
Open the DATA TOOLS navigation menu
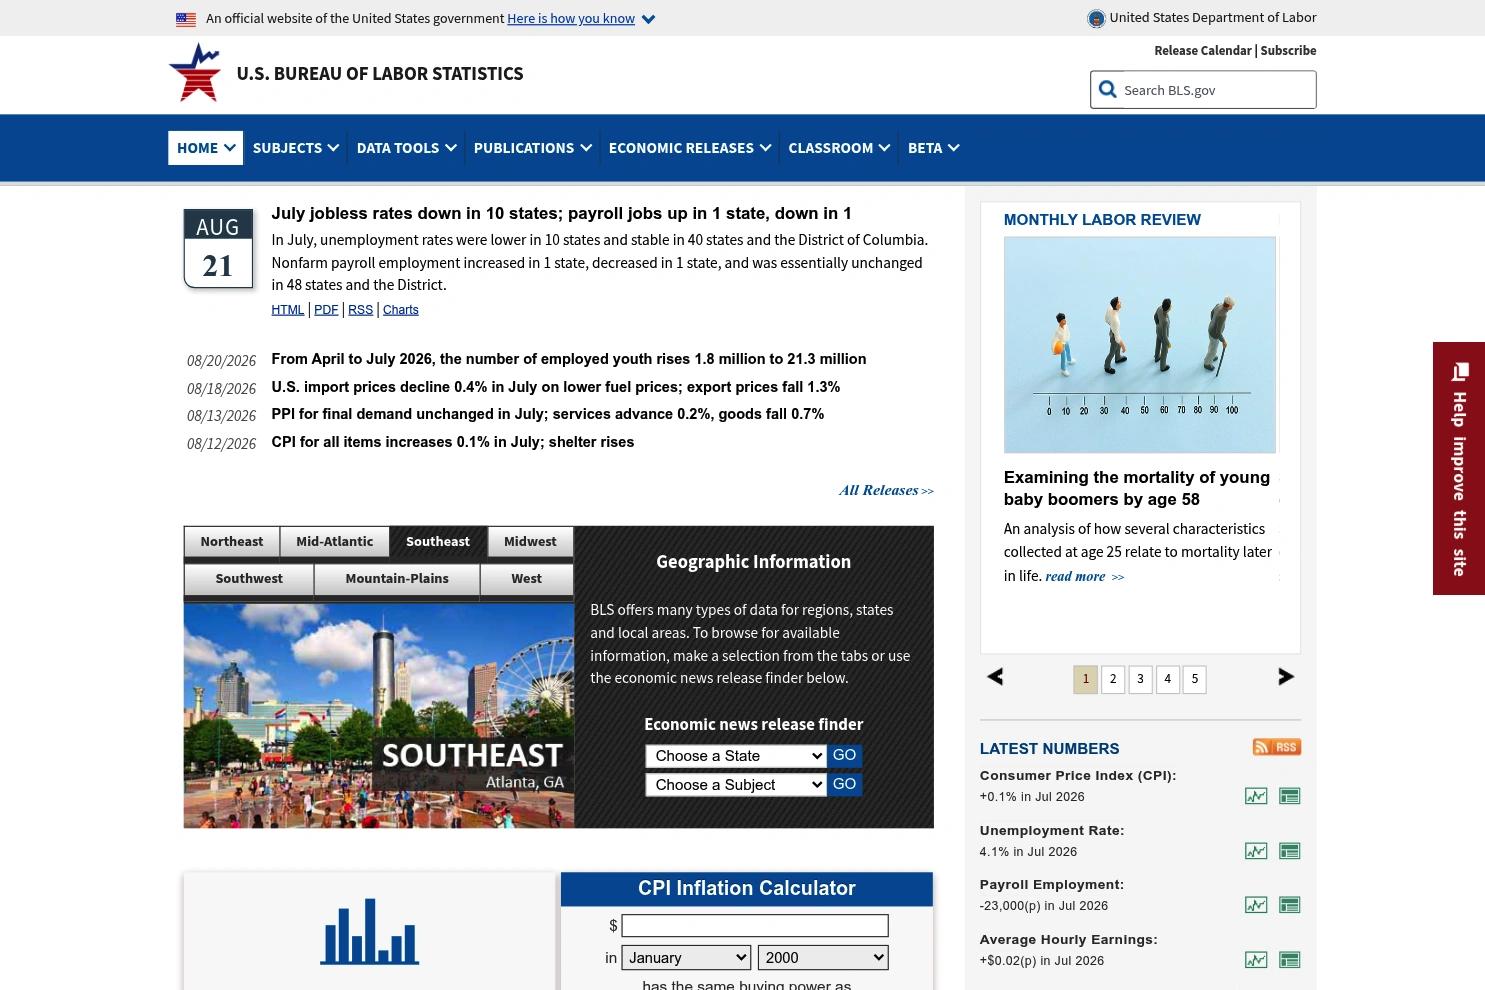point(406,147)
